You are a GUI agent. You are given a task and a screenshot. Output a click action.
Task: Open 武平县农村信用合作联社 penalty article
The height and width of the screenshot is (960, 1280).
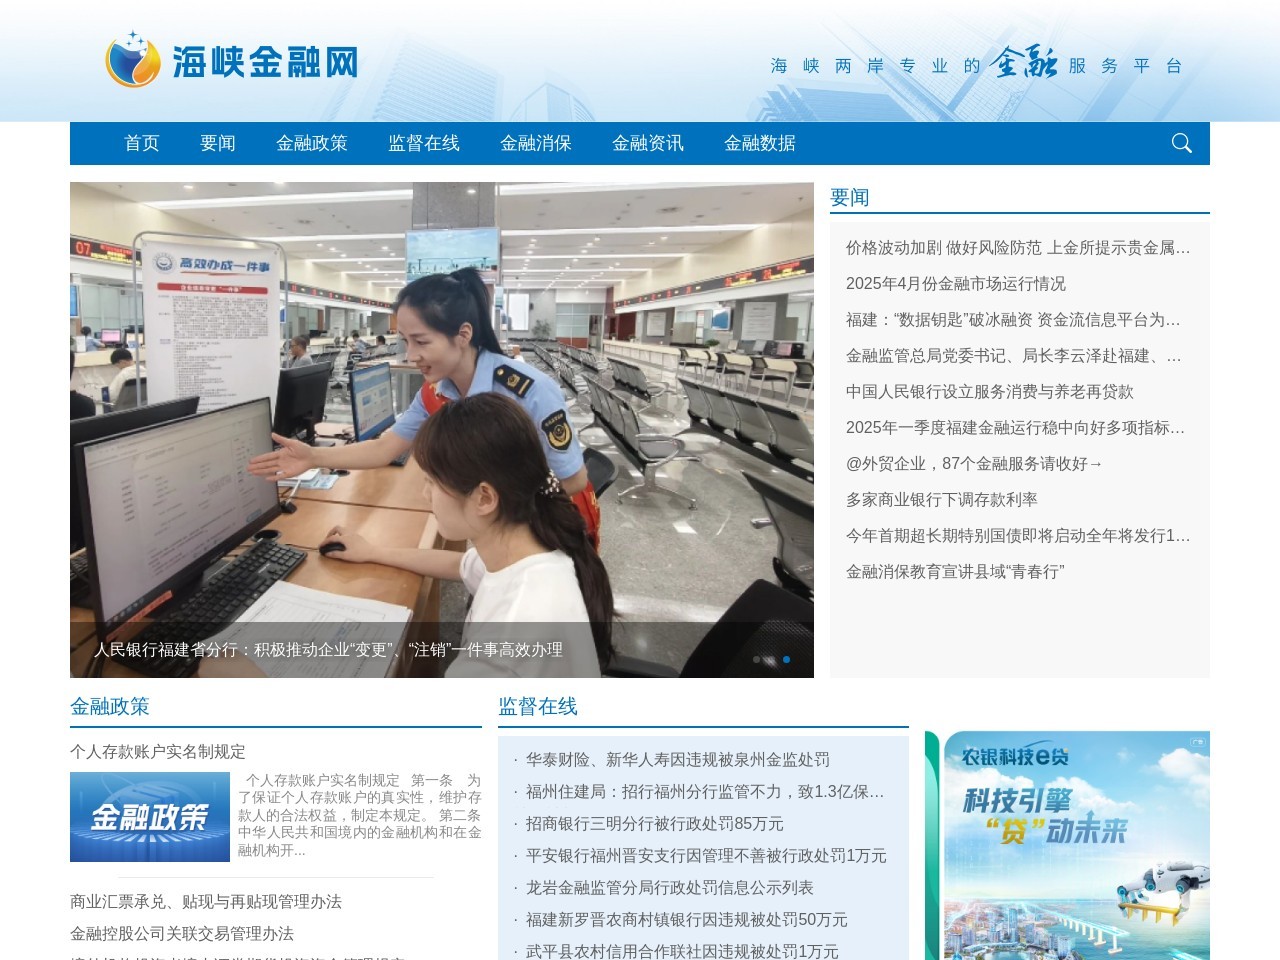click(682, 951)
